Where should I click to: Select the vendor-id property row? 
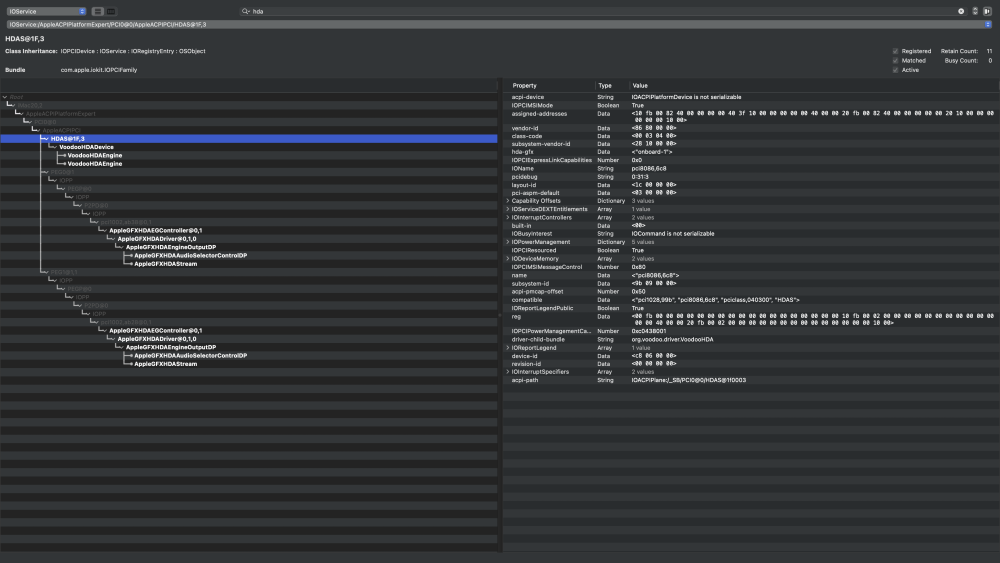pos(752,128)
